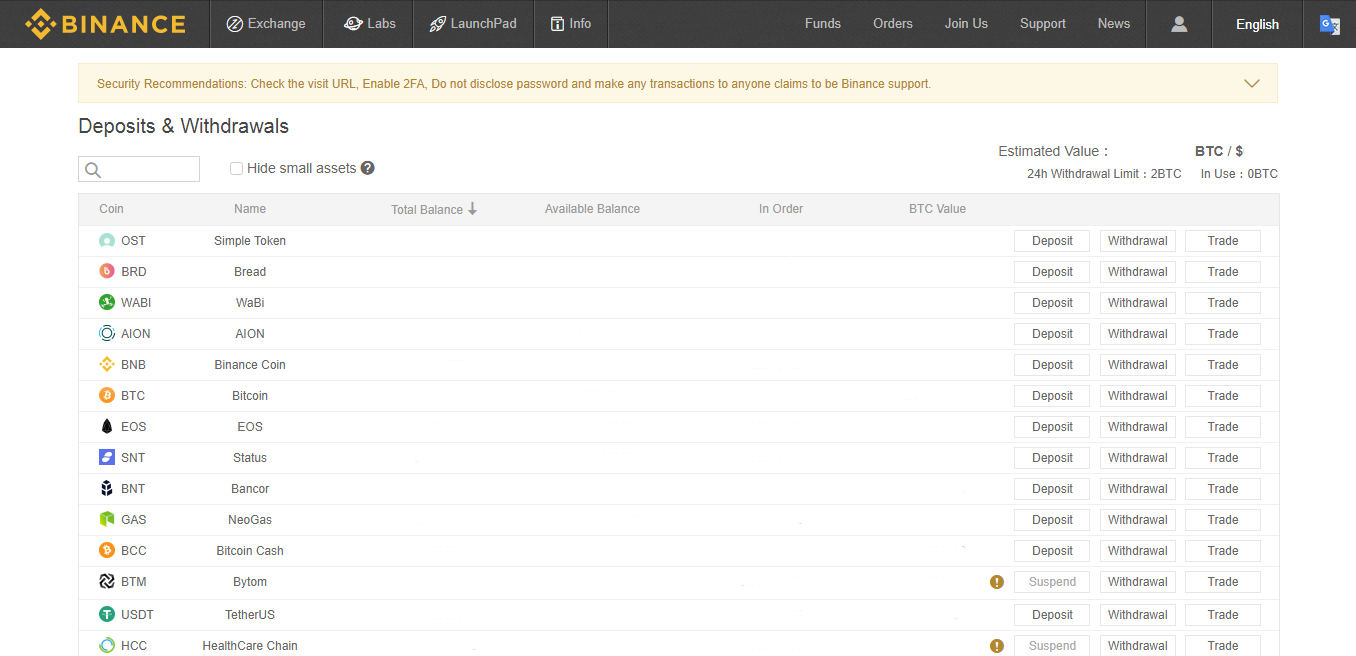Click Withdrawal for HCC
This screenshot has width=1356, height=656.
[x=1138, y=646]
